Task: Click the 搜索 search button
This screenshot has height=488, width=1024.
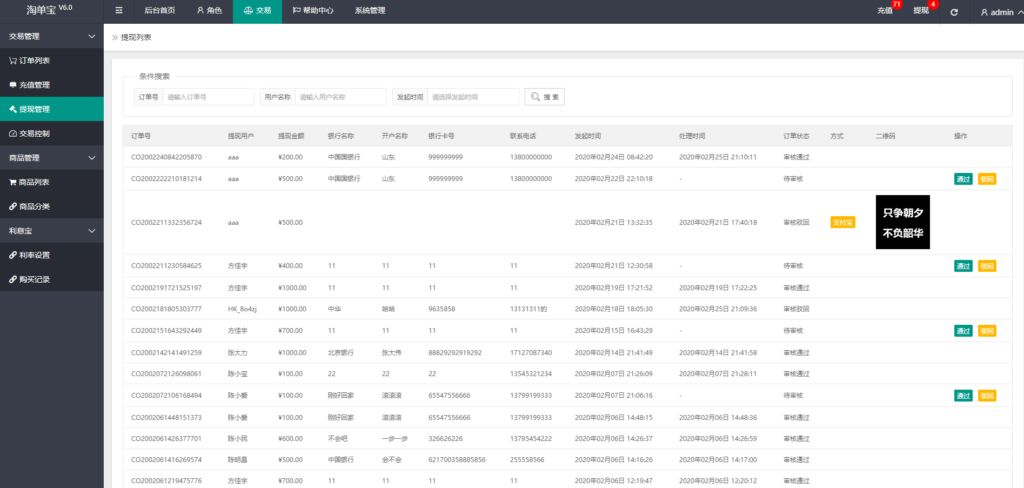Action: point(545,97)
